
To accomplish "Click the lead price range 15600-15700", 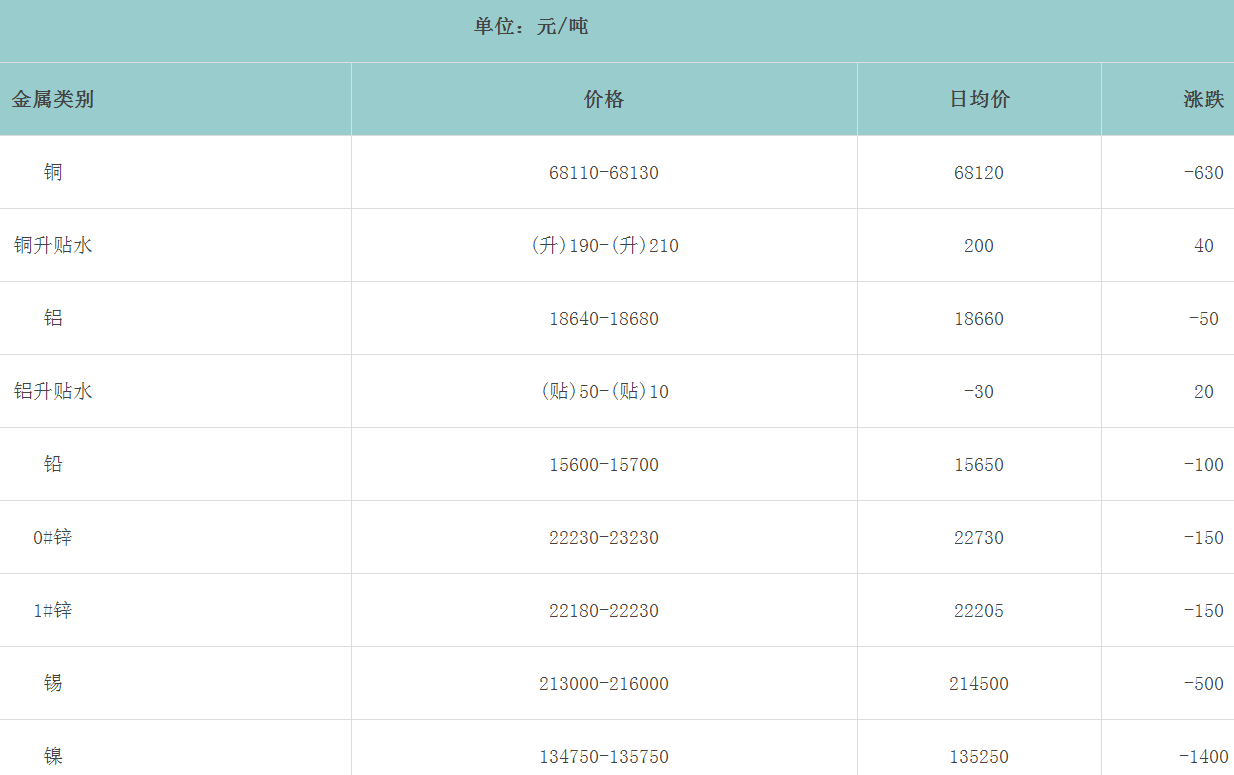I will 604,465.
